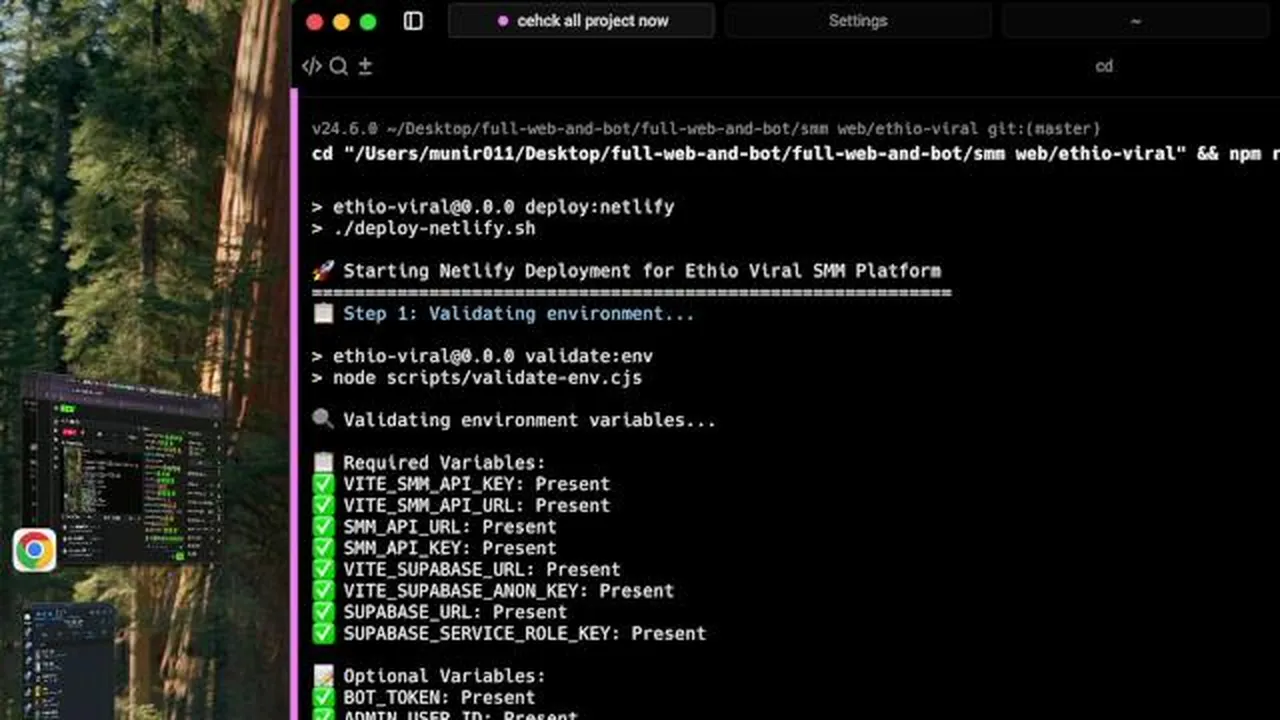This screenshot has height=720, width=1280.
Task: Click the purple status dot on the first tab
Action: [502, 21]
